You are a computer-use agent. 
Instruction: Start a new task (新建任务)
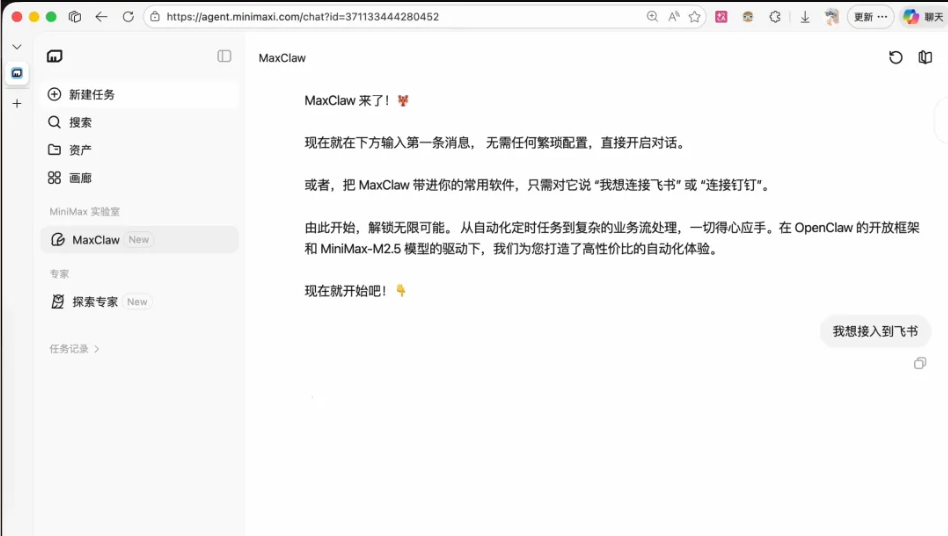92,95
